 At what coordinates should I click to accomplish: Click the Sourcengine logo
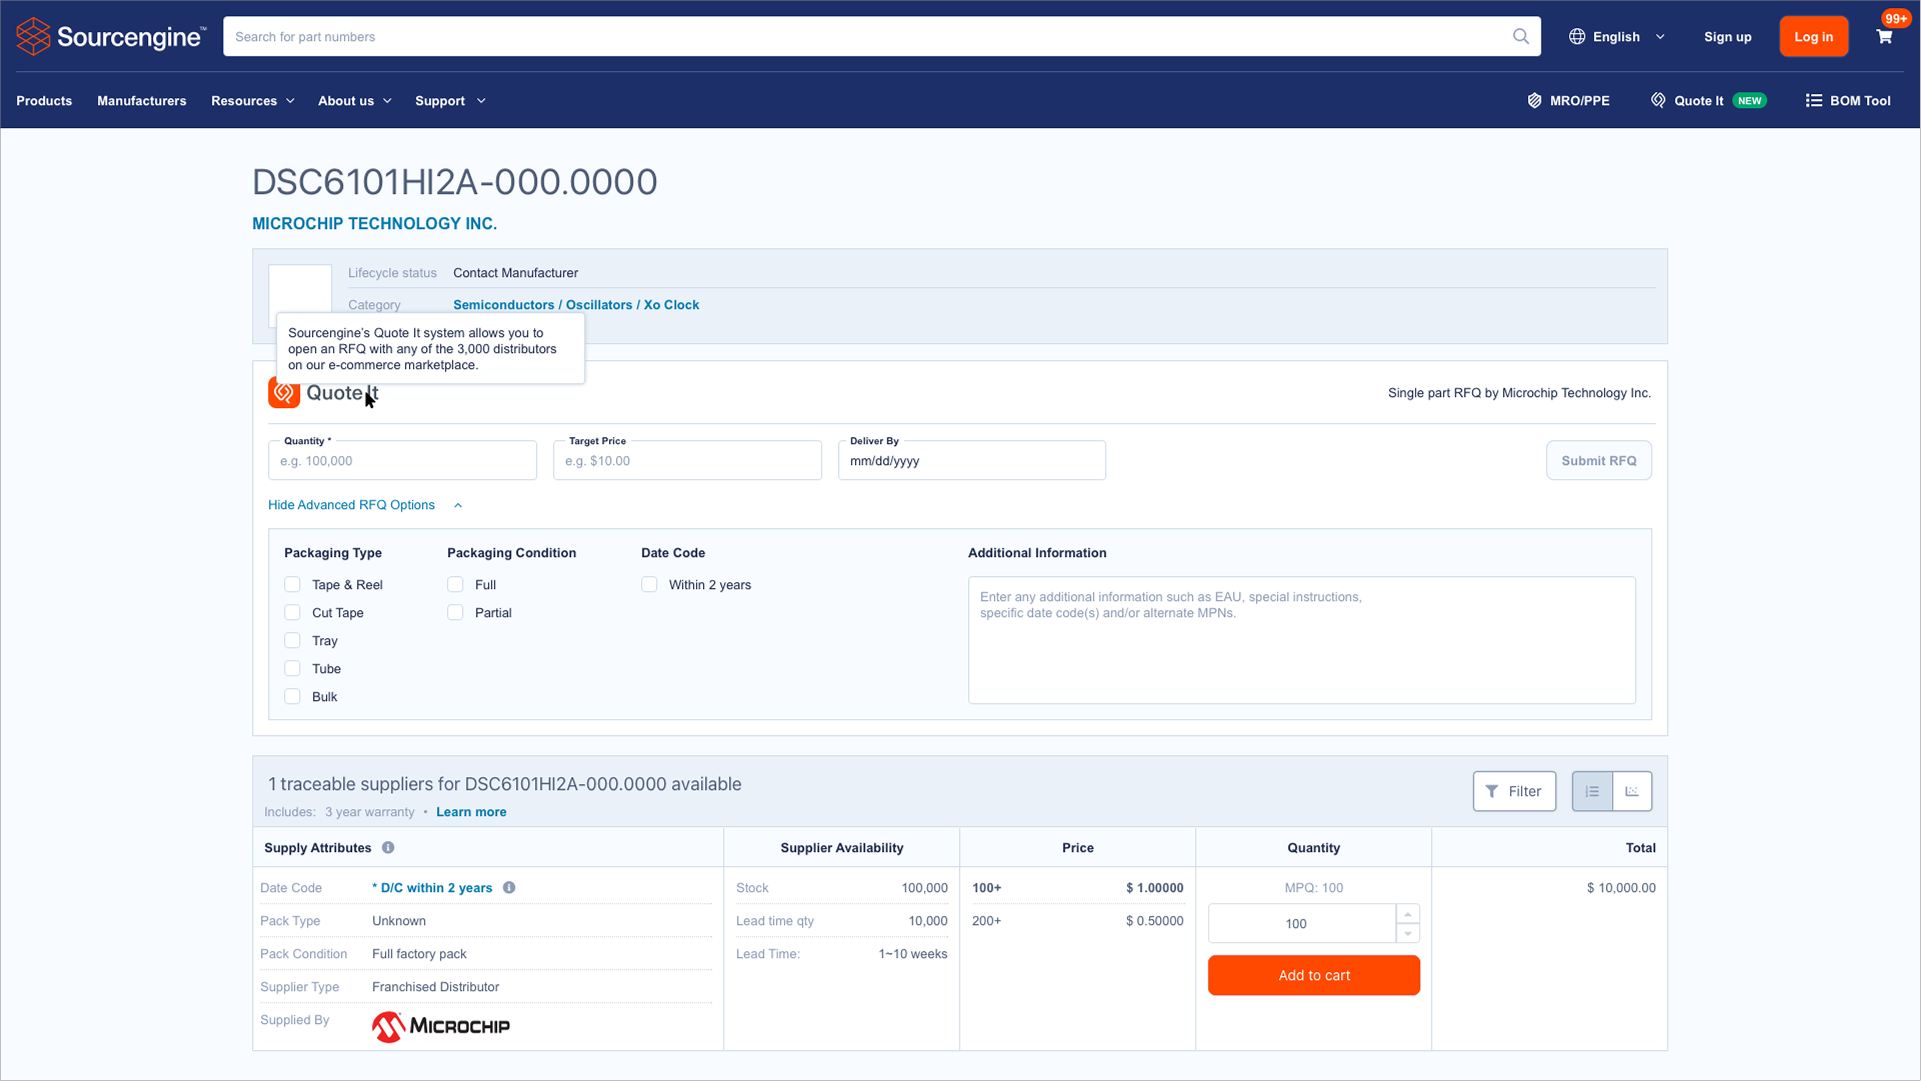click(111, 37)
